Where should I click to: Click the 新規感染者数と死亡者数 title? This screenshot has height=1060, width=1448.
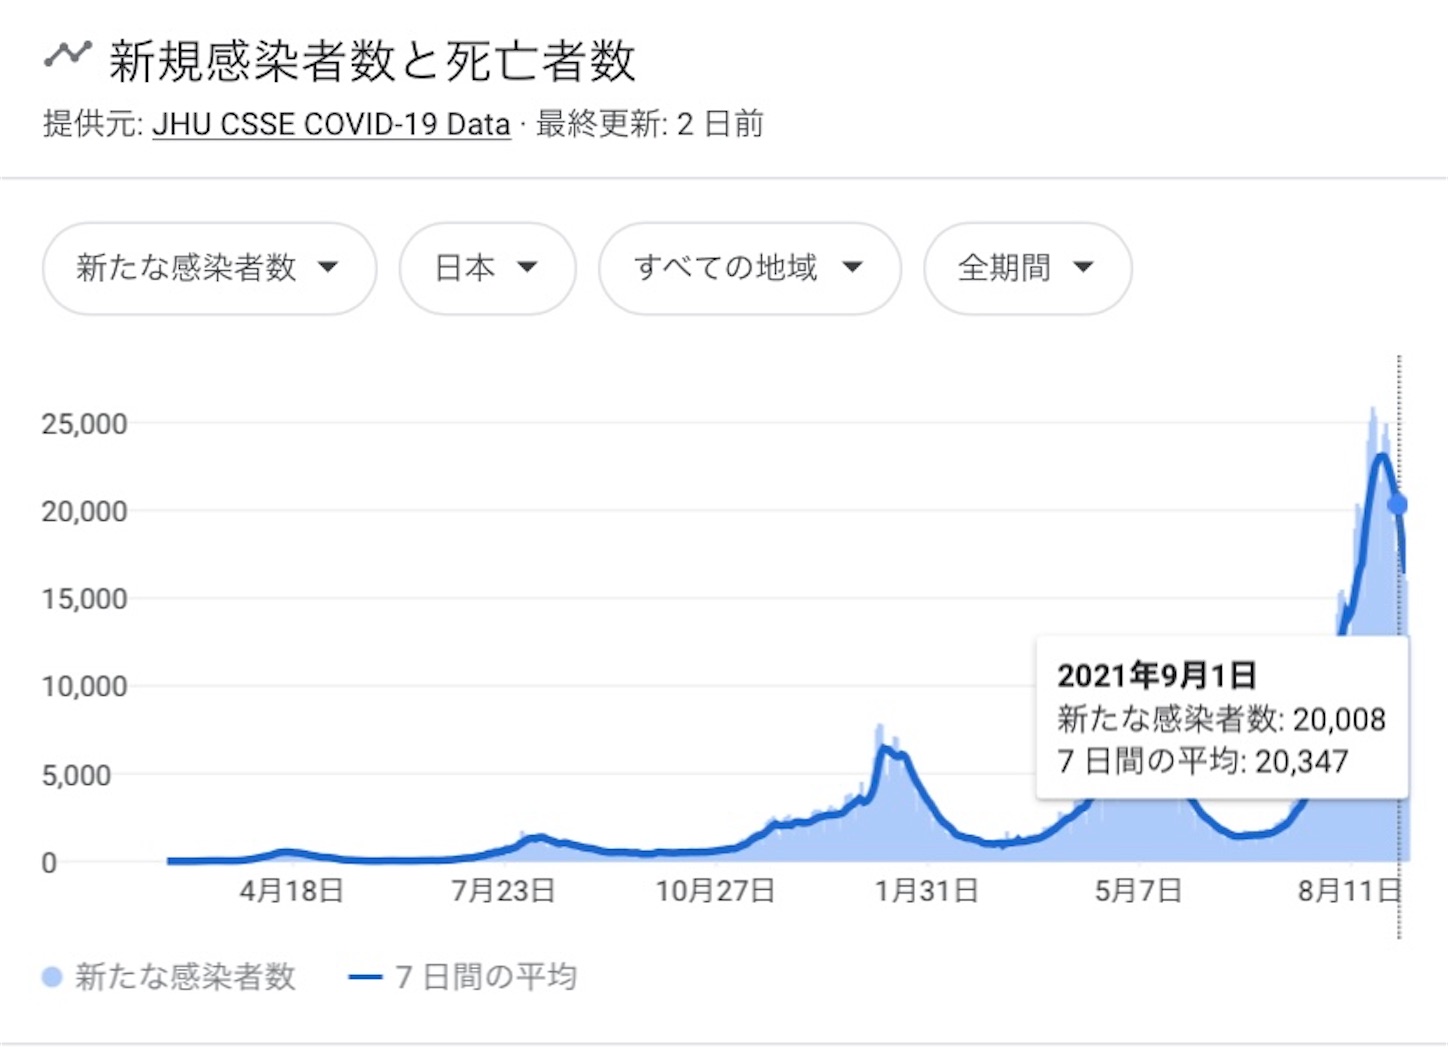click(x=371, y=61)
